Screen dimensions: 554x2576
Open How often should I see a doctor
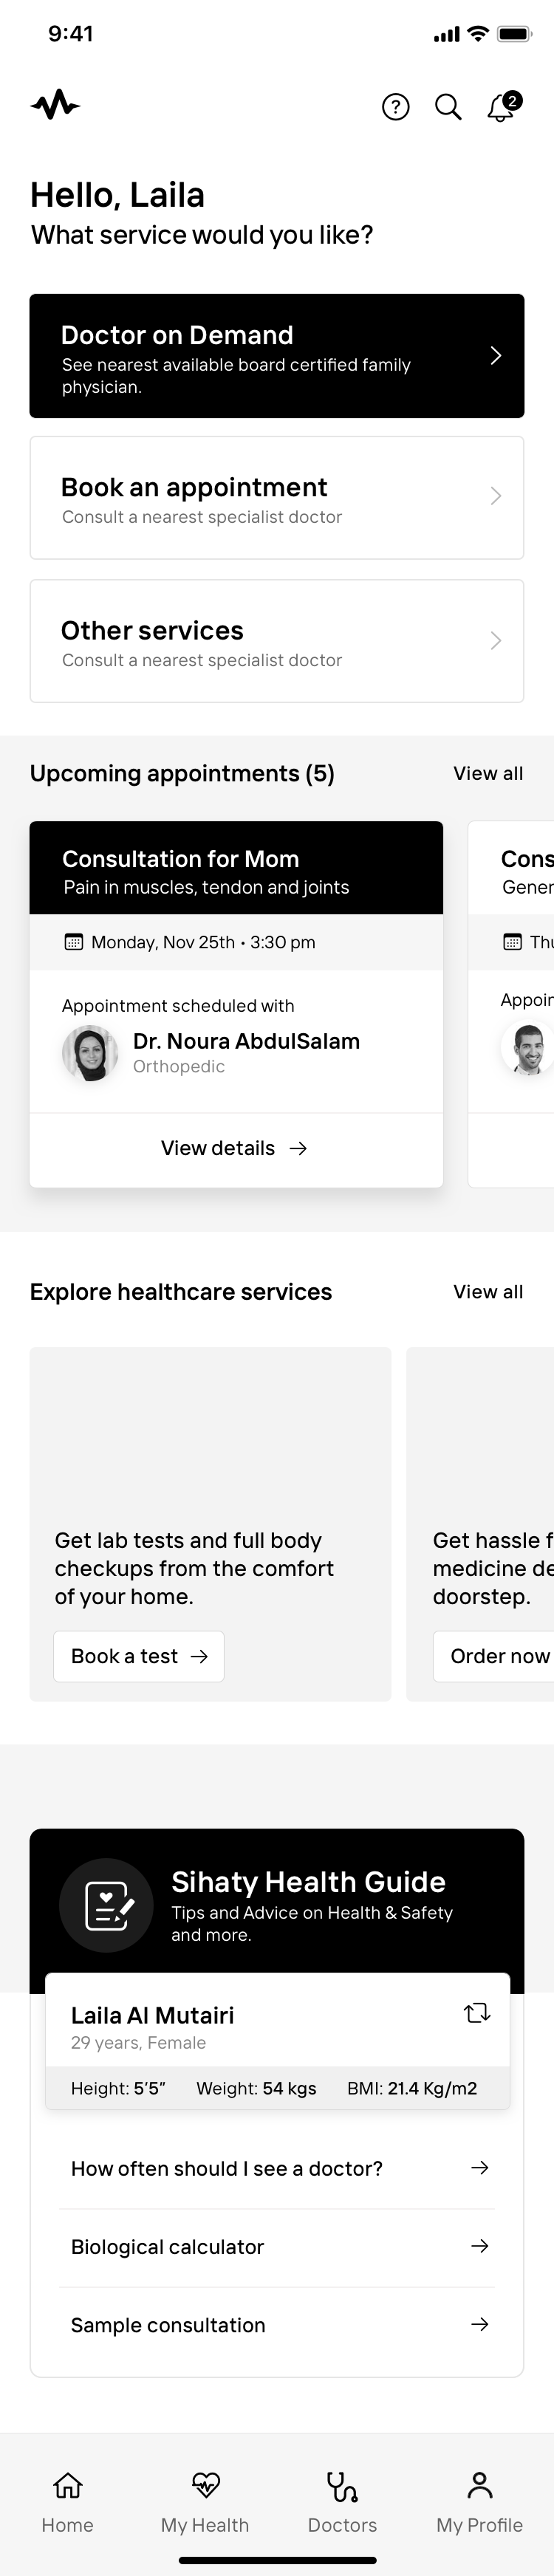(x=277, y=2168)
